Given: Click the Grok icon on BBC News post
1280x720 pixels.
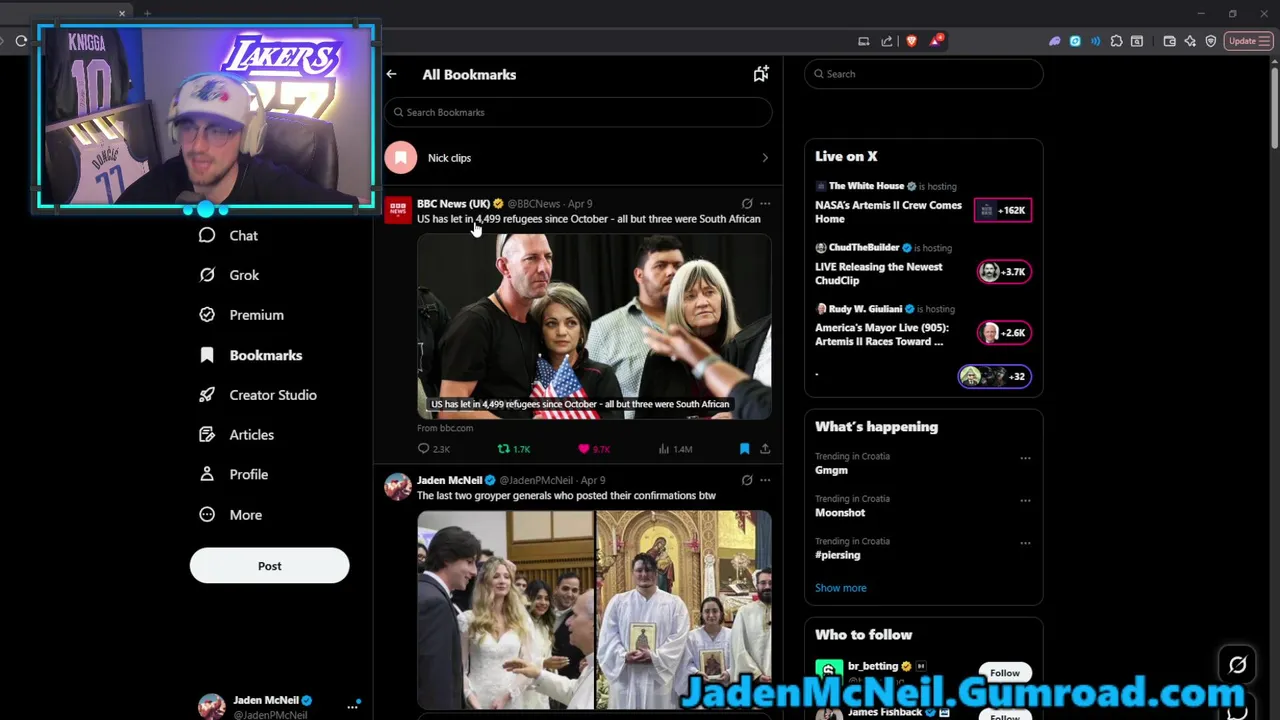Looking at the screenshot, I should coord(747,203).
